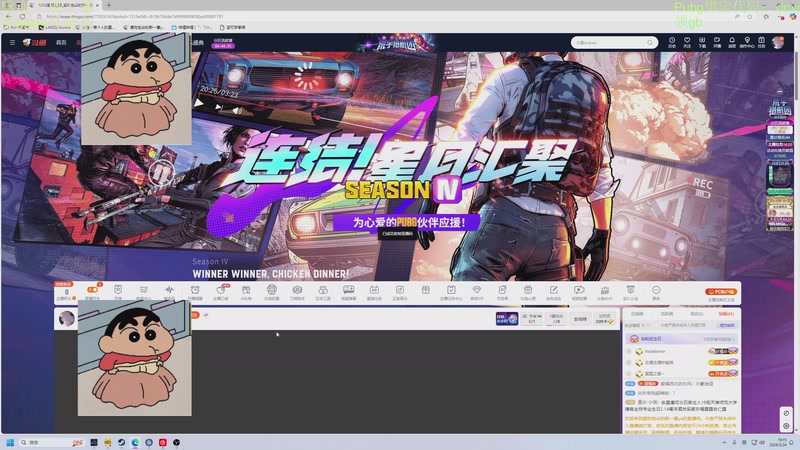The width and height of the screenshot is (800, 450).
Task: Click the volume icon on banner video
Action: pos(237,110)
